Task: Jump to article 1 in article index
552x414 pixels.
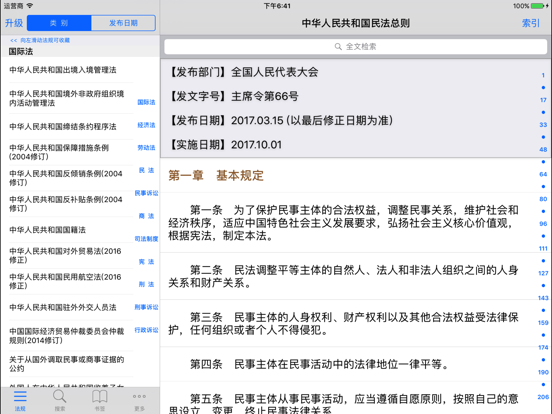Action: [x=543, y=75]
